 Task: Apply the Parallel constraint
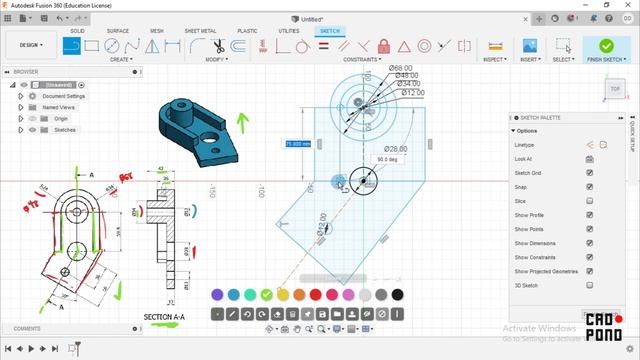pos(344,46)
